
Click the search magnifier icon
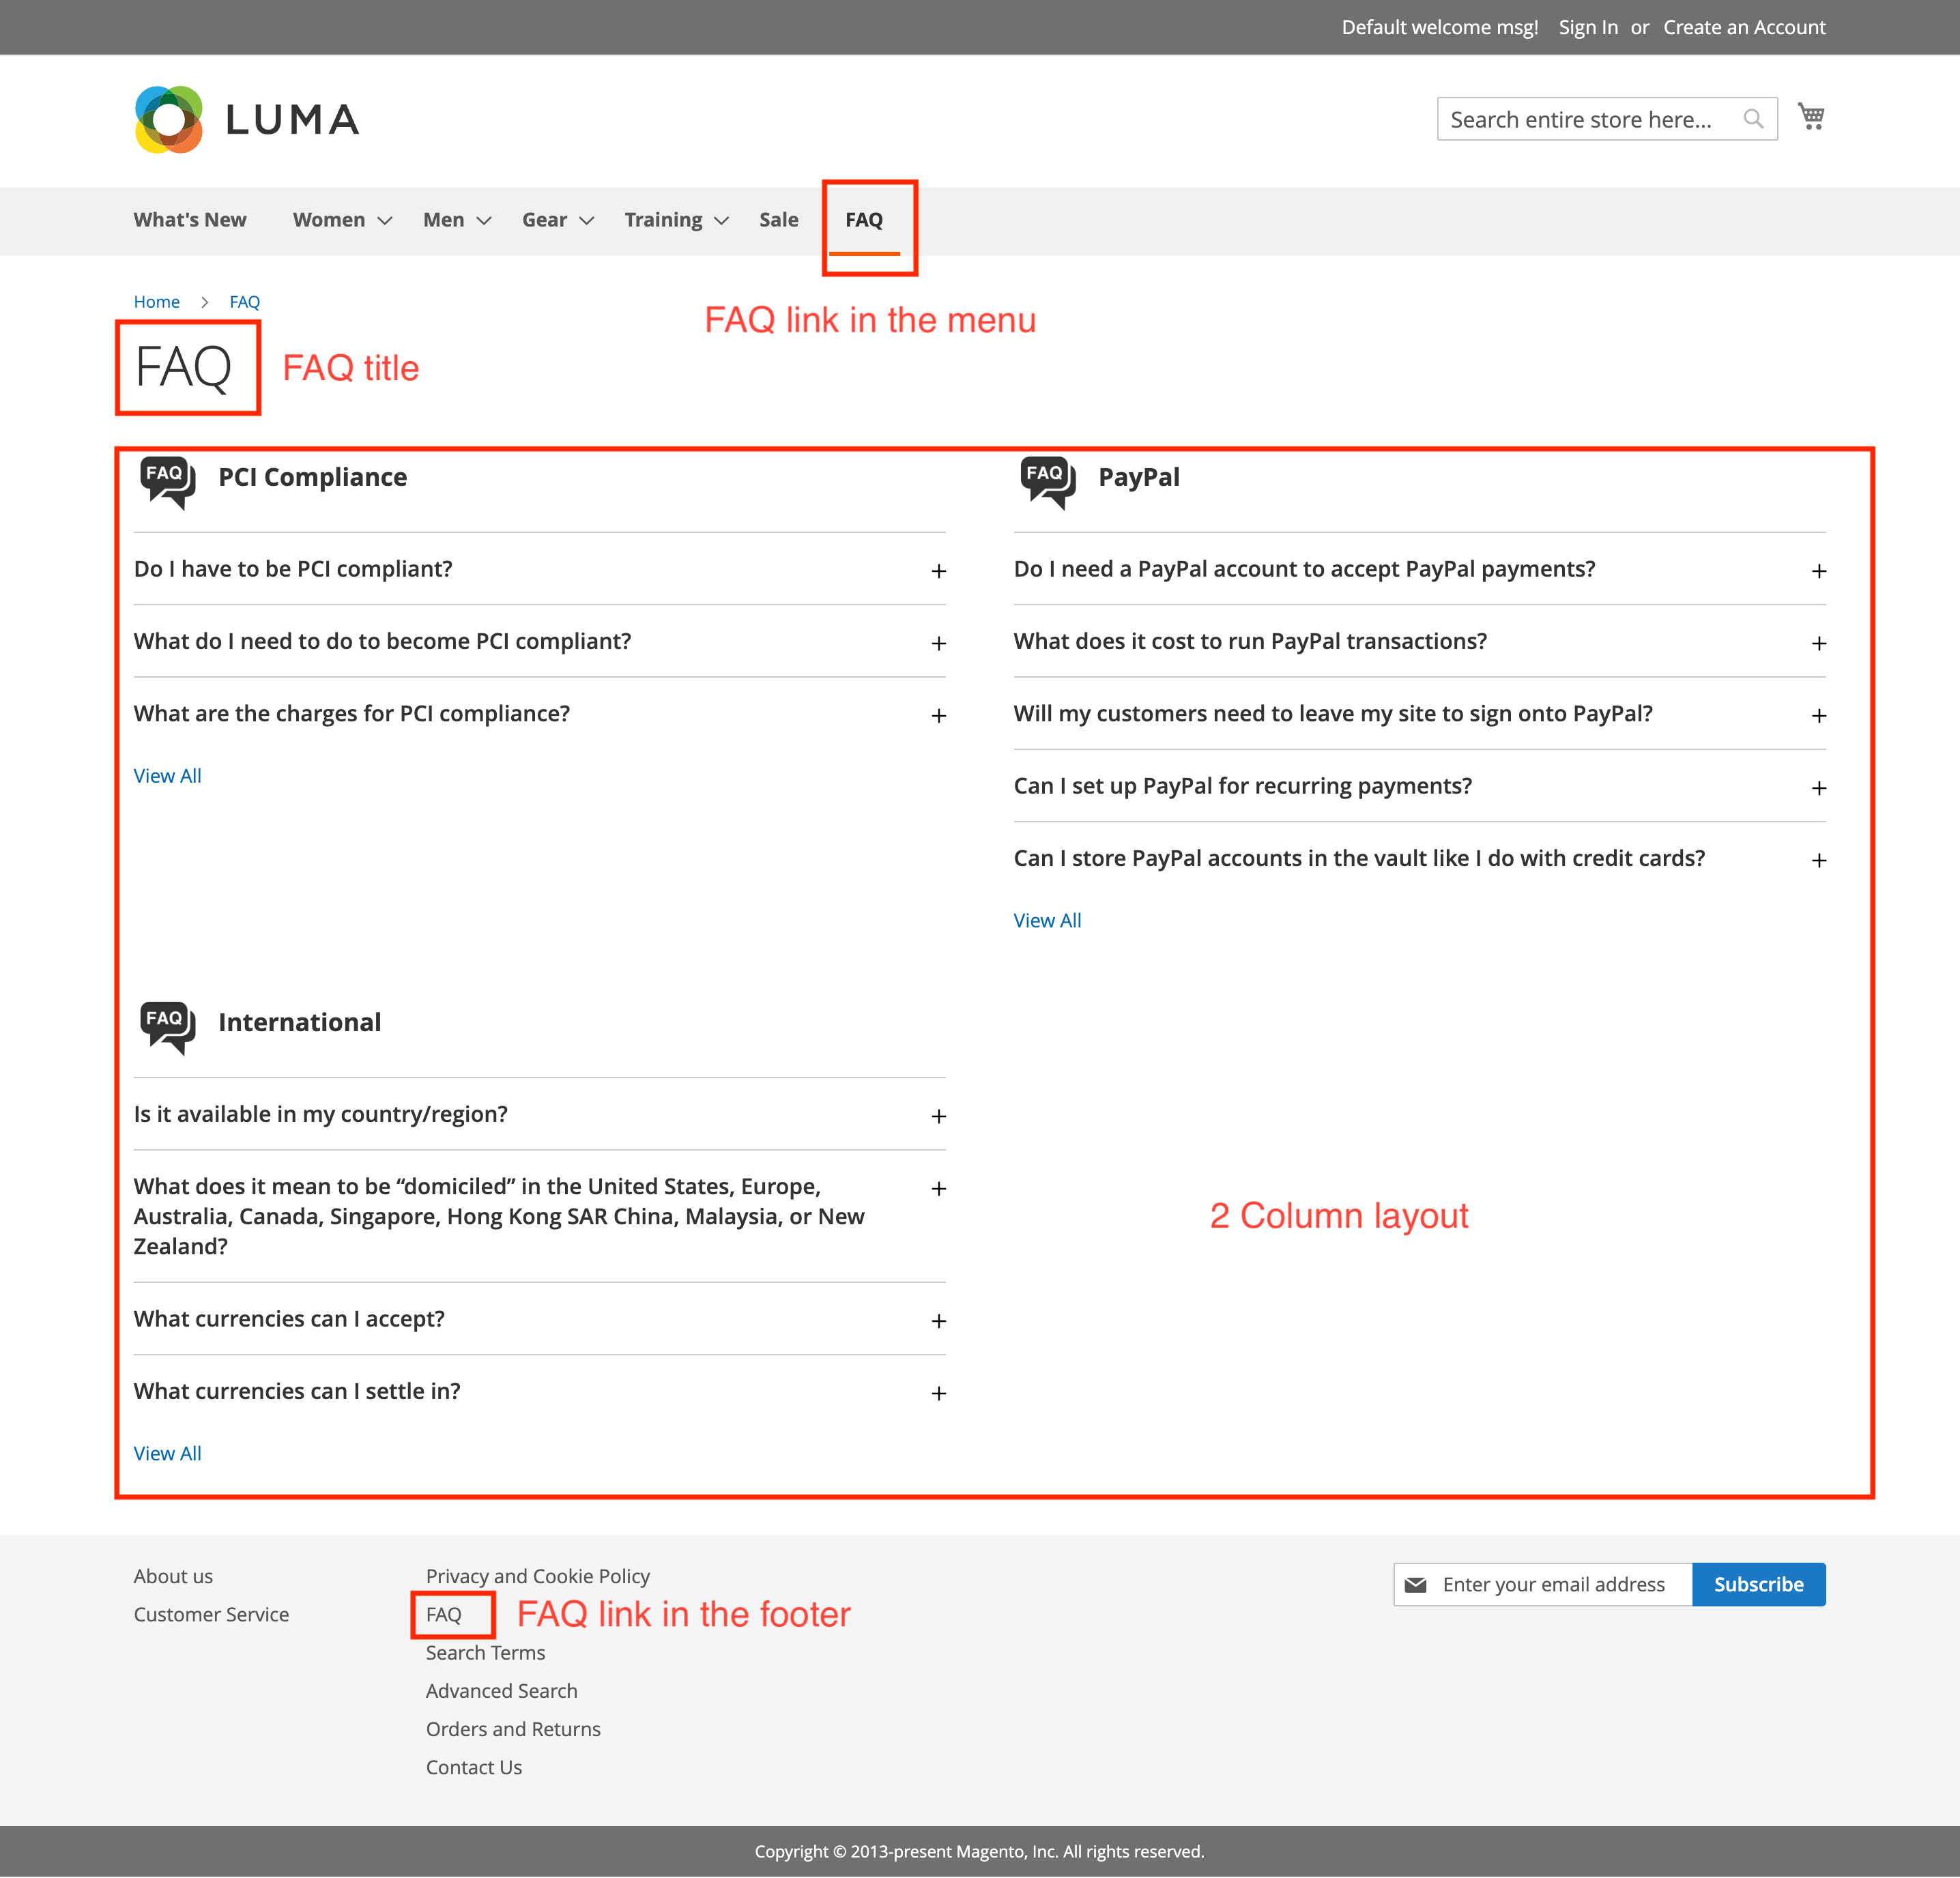click(1753, 119)
